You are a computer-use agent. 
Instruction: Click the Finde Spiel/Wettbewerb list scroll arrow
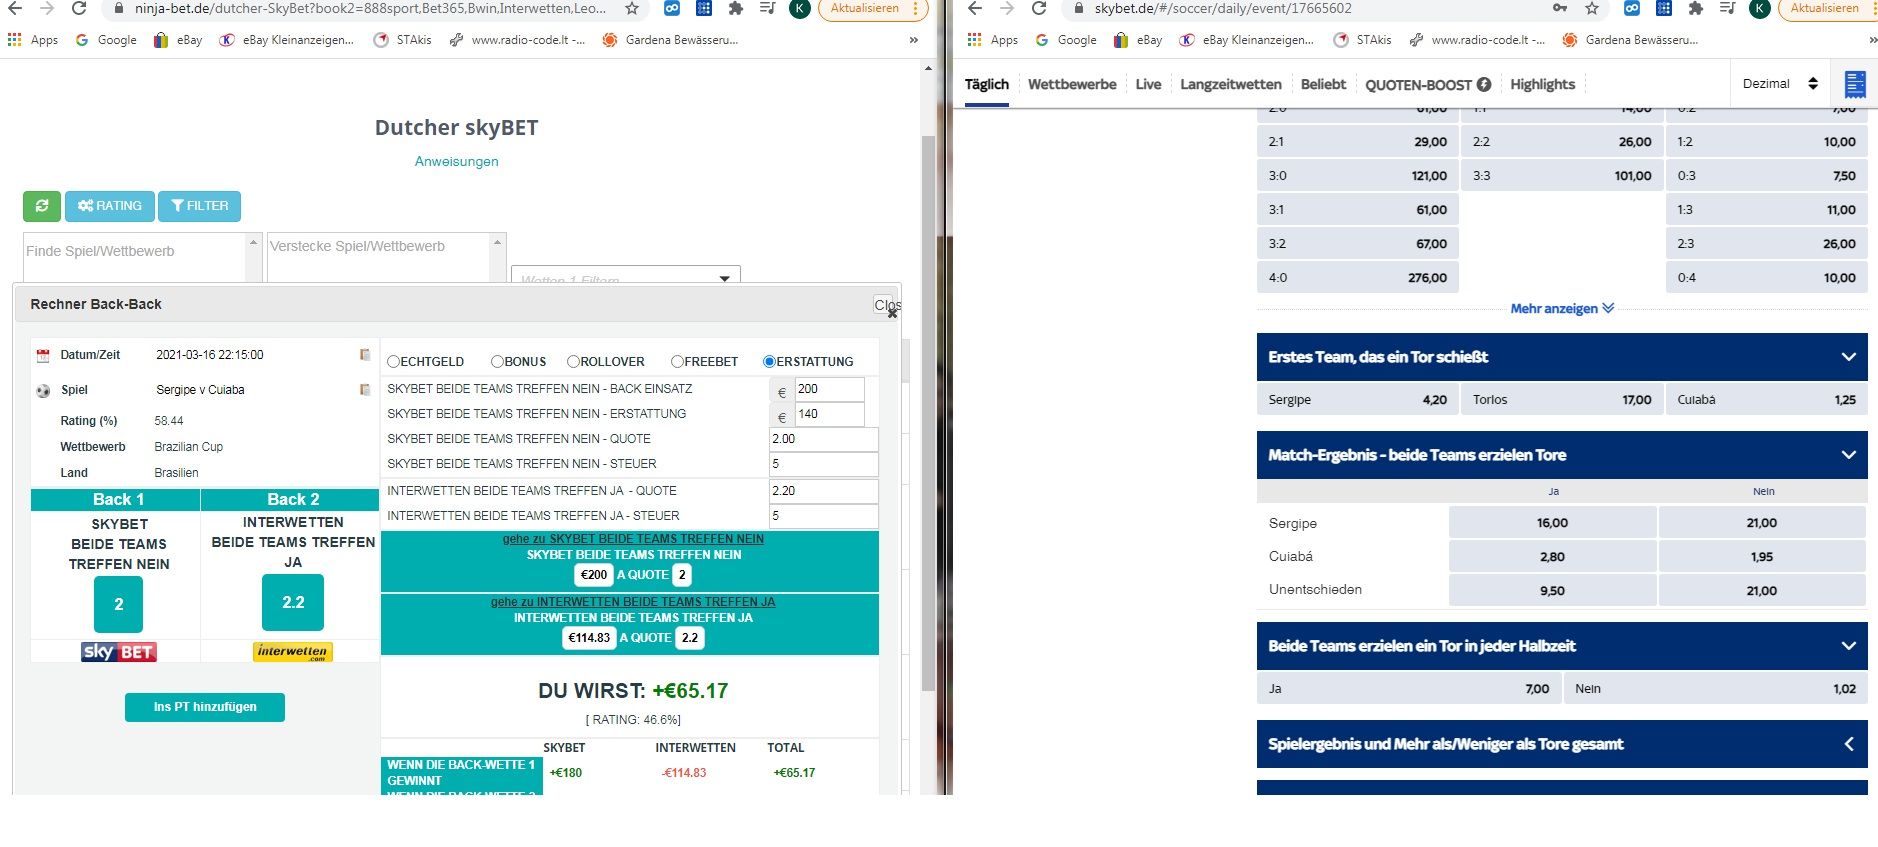[x=253, y=242]
